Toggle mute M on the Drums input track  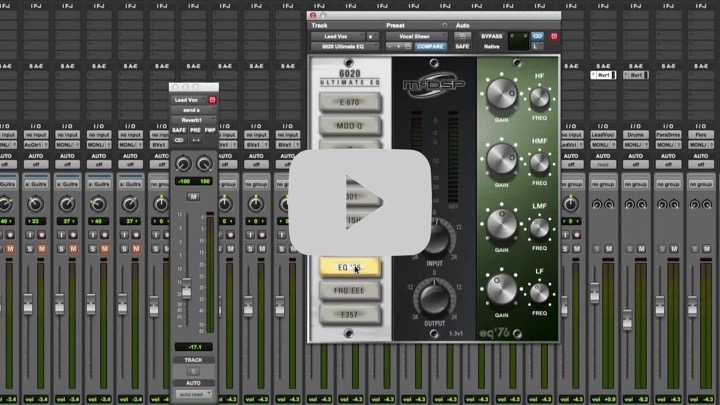[641, 248]
